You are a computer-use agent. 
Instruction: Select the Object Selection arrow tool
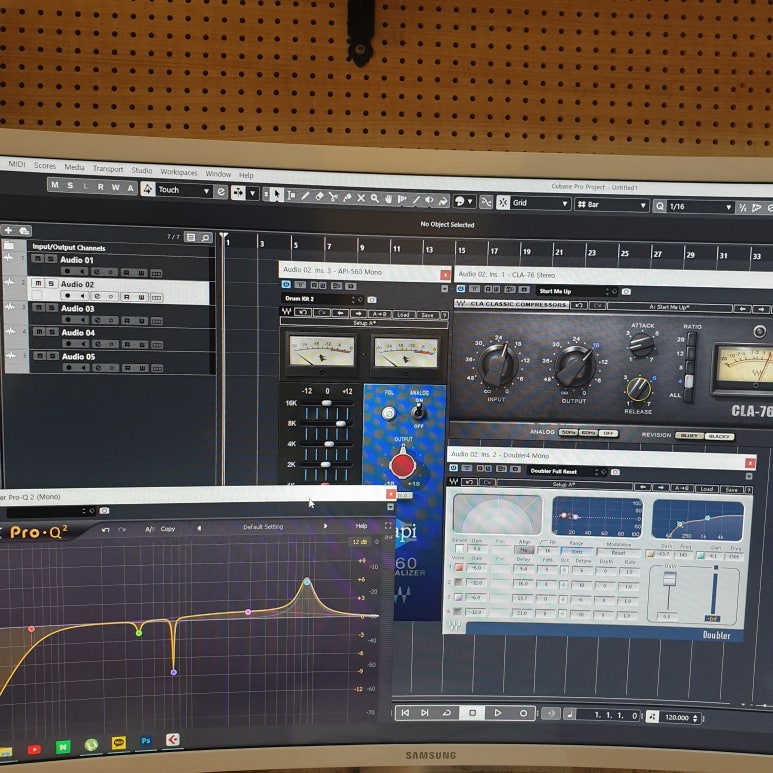pyautogui.click(x=277, y=195)
